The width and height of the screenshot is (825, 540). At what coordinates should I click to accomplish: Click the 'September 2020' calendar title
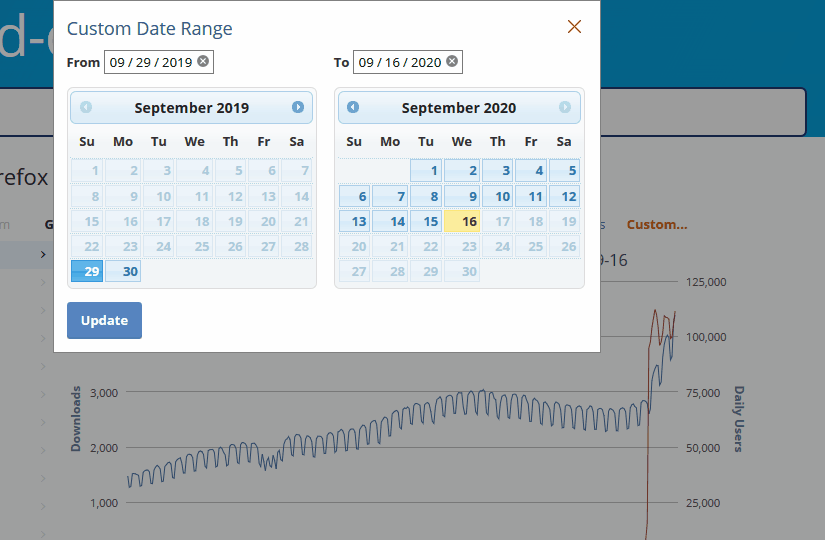459,108
